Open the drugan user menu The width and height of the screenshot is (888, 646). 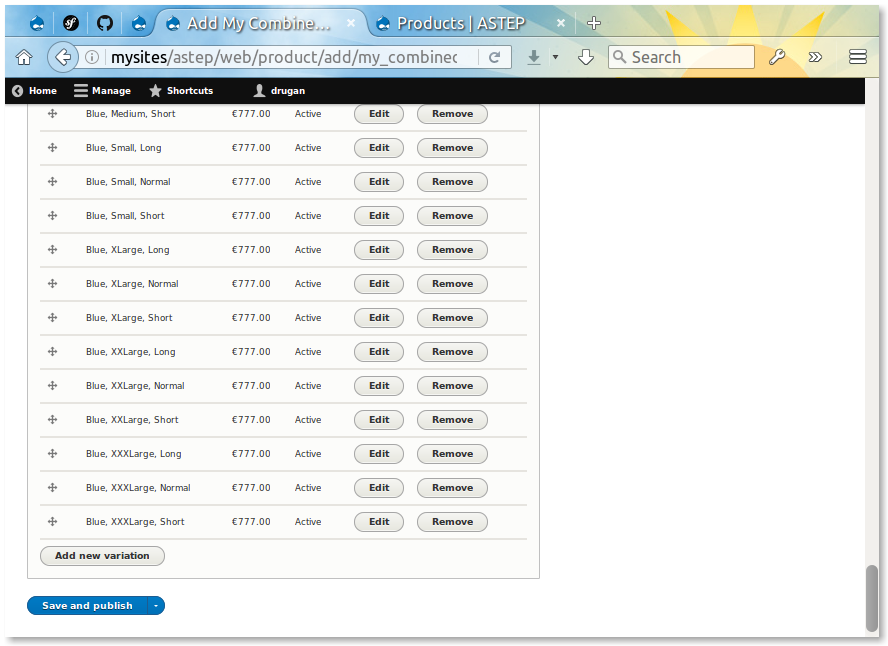click(279, 91)
